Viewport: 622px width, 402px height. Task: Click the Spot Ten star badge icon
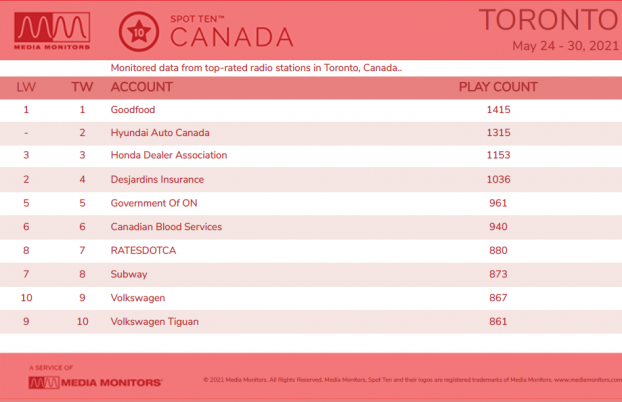(x=139, y=32)
